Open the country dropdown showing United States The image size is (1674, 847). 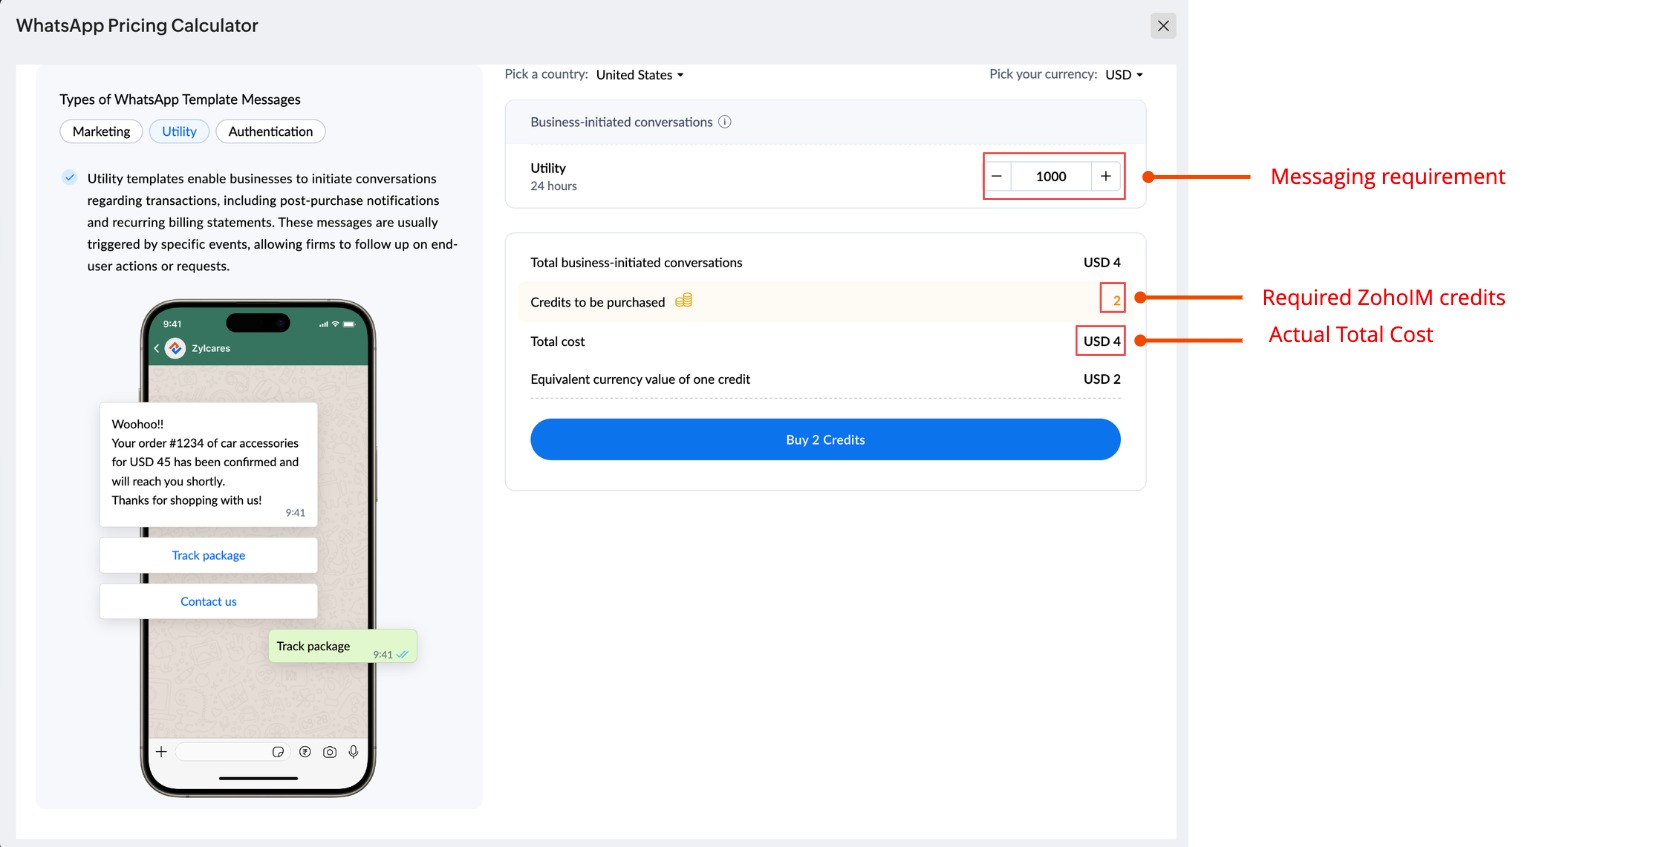click(640, 75)
